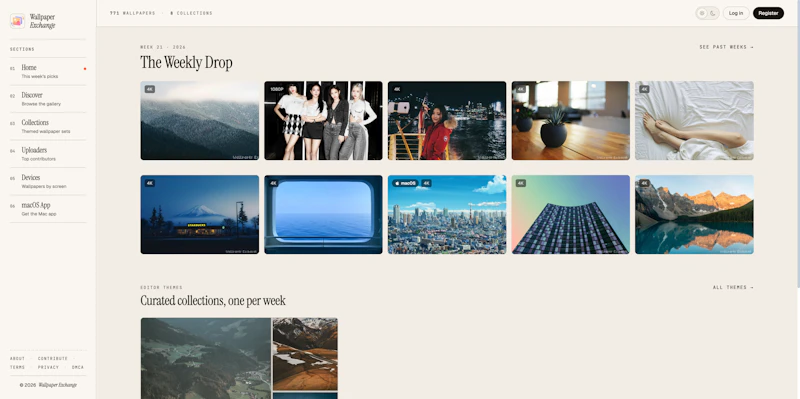Open the woman in red jacket wallpaper
Image resolution: width=800 pixels, height=399 pixels.
coord(447,120)
